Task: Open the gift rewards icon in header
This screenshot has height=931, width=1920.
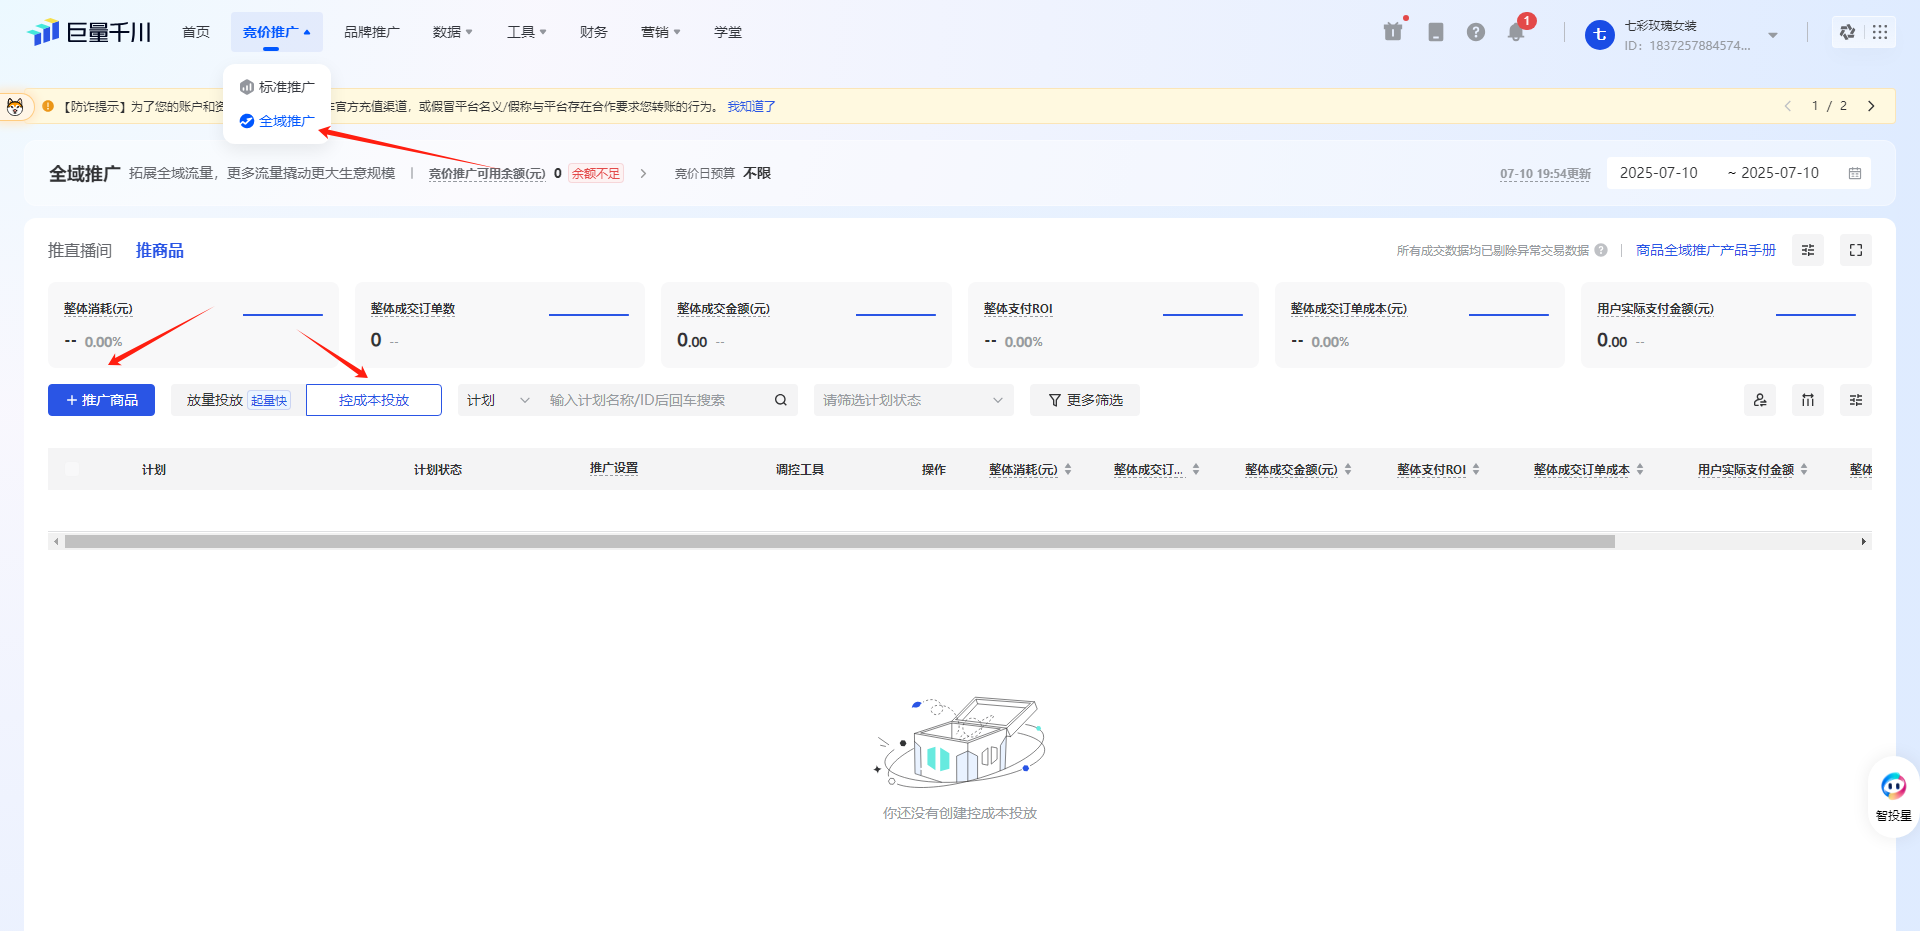Action: click(x=1392, y=32)
